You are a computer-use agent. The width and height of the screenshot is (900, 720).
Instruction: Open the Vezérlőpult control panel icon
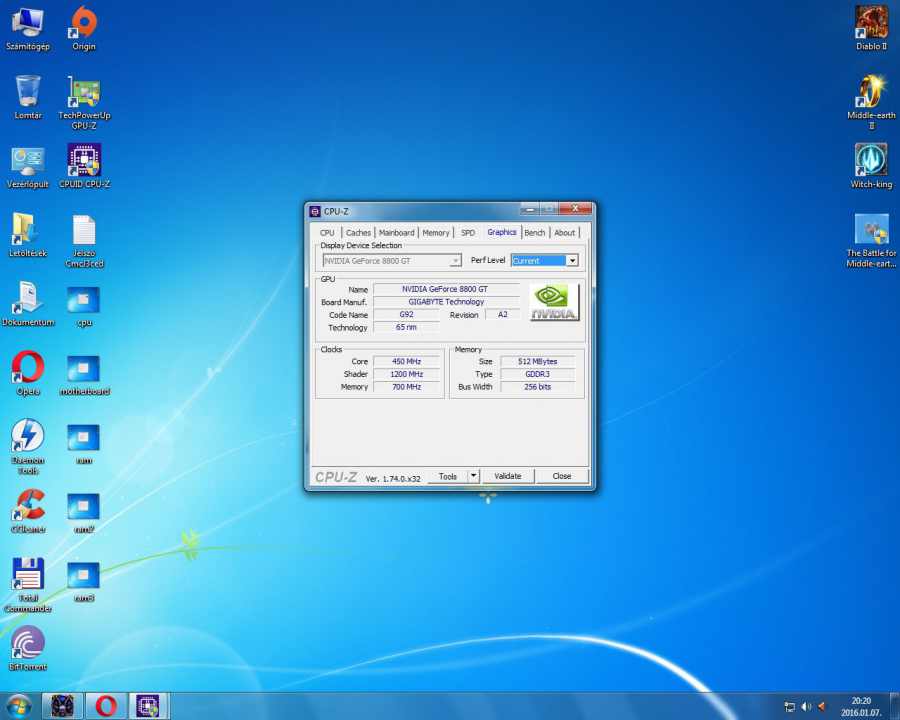pyautogui.click(x=28, y=167)
